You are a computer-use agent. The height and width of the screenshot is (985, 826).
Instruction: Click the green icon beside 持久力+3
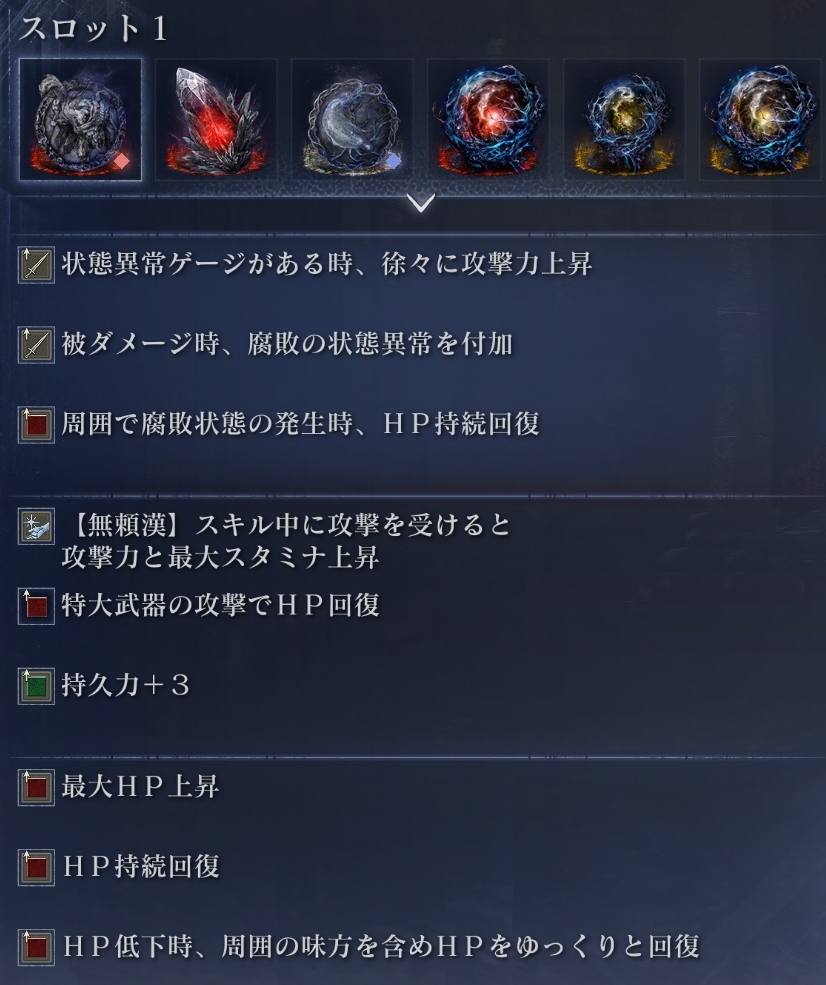[x=36, y=686]
